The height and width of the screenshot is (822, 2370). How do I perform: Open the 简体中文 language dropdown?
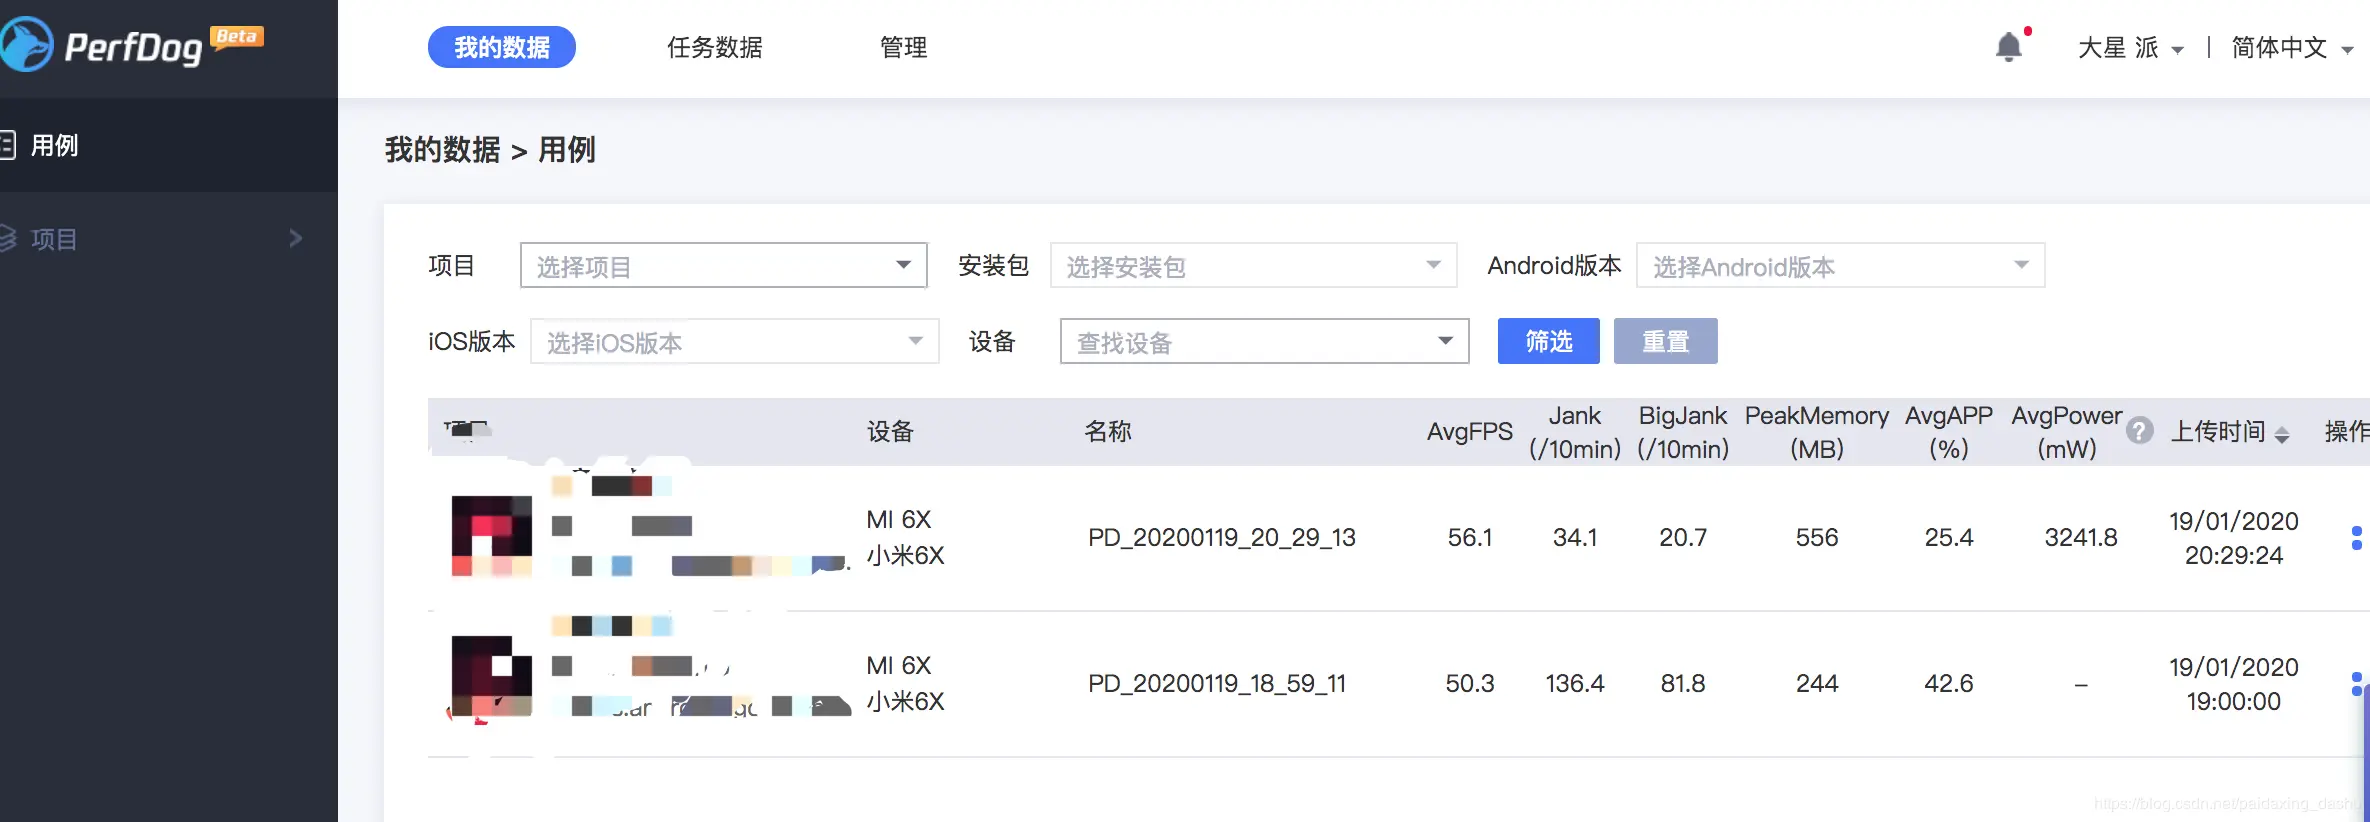coord(2291,48)
